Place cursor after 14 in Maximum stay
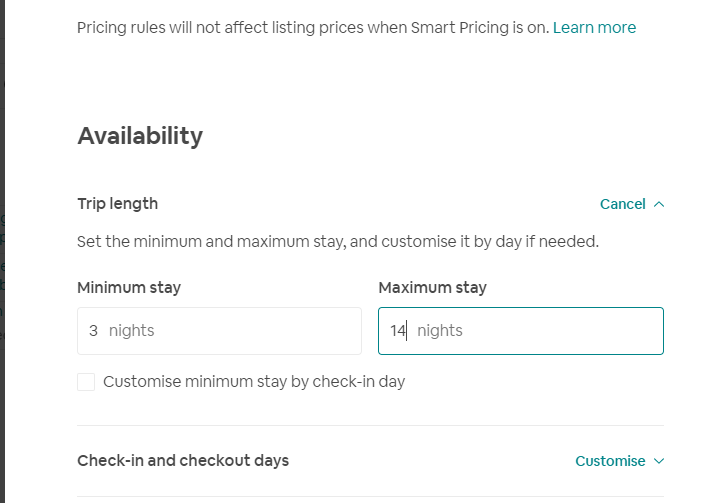 coord(406,331)
